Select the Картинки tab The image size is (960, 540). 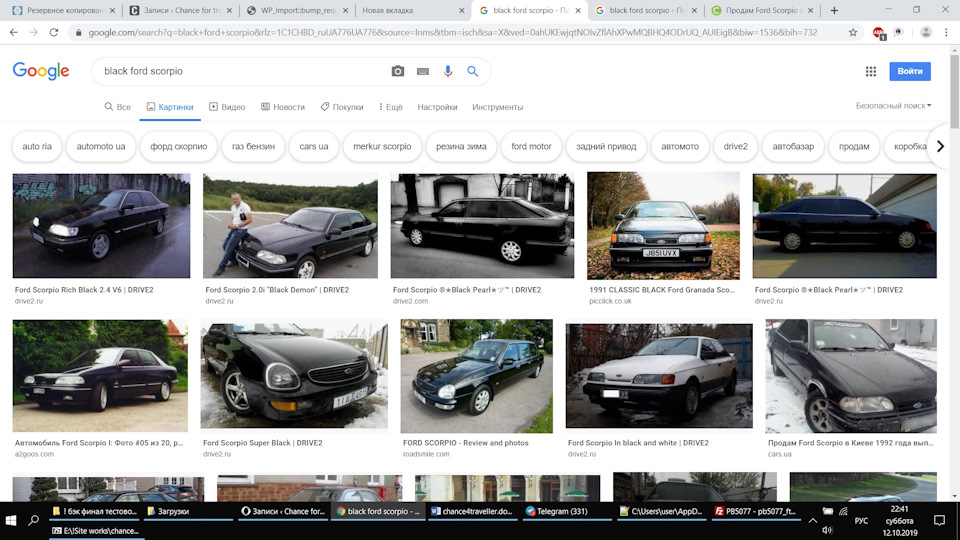click(x=170, y=107)
